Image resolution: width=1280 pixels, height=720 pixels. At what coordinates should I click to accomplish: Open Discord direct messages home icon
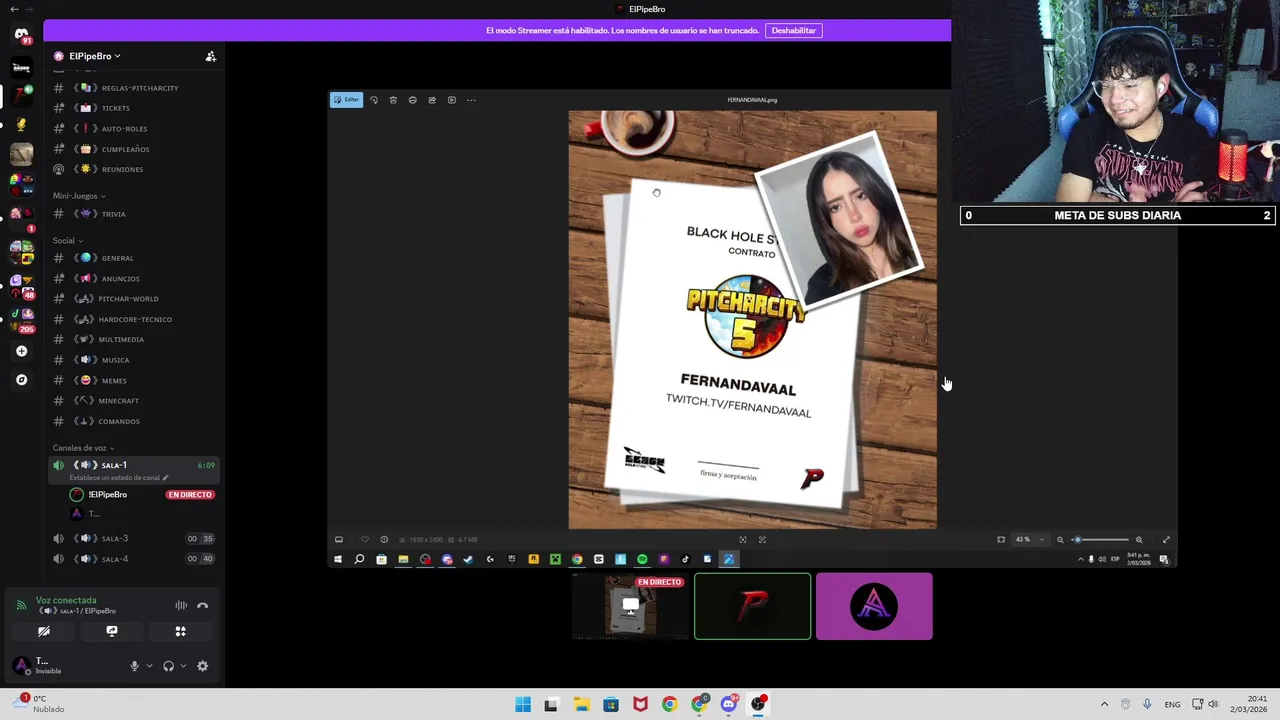(22, 36)
